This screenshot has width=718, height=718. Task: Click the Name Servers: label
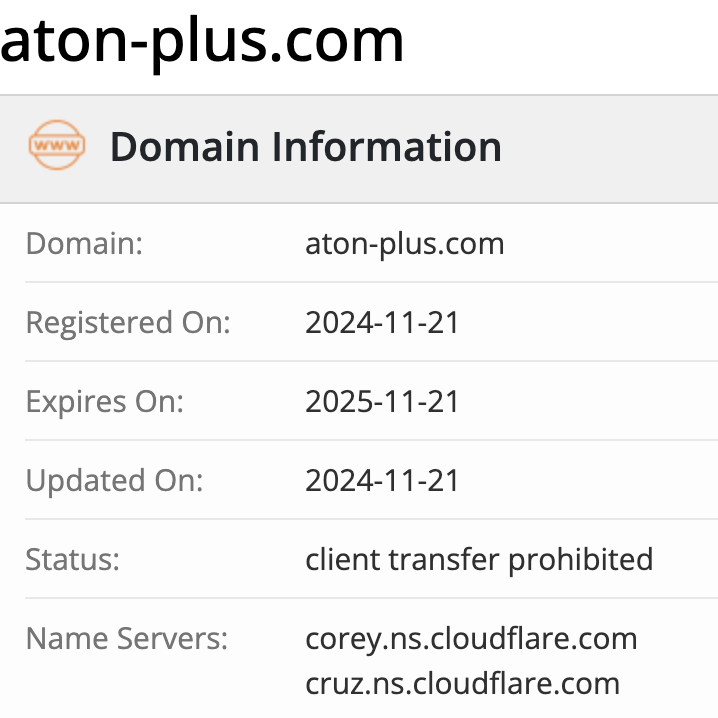(127, 639)
